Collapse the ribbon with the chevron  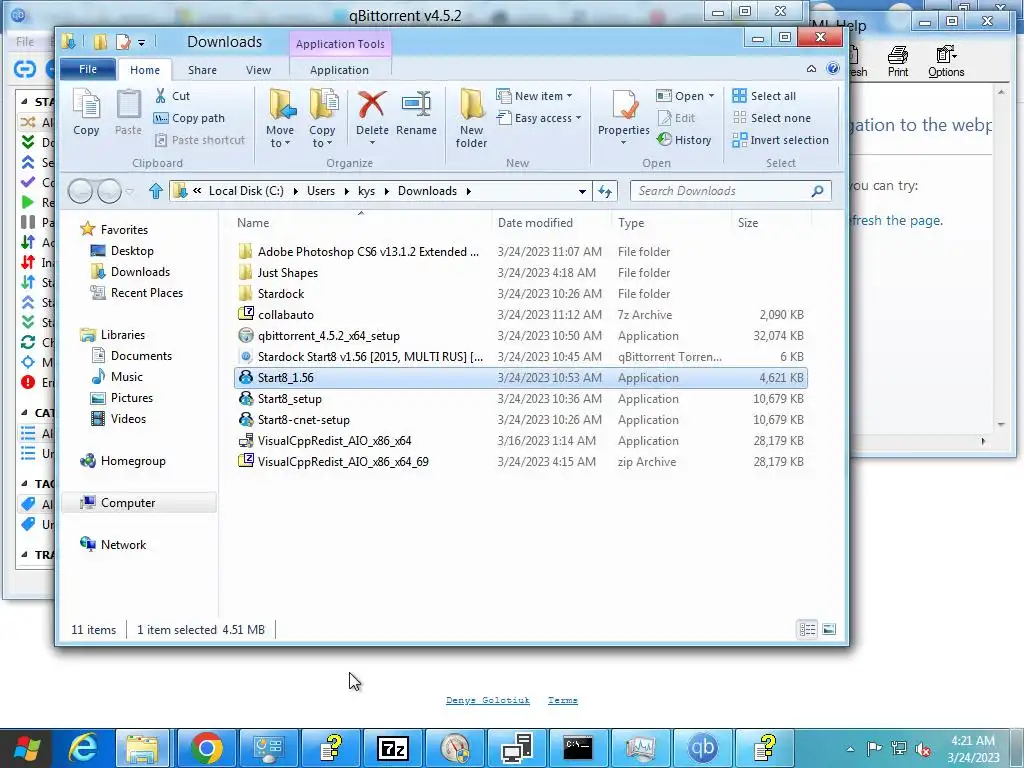[x=811, y=69]
